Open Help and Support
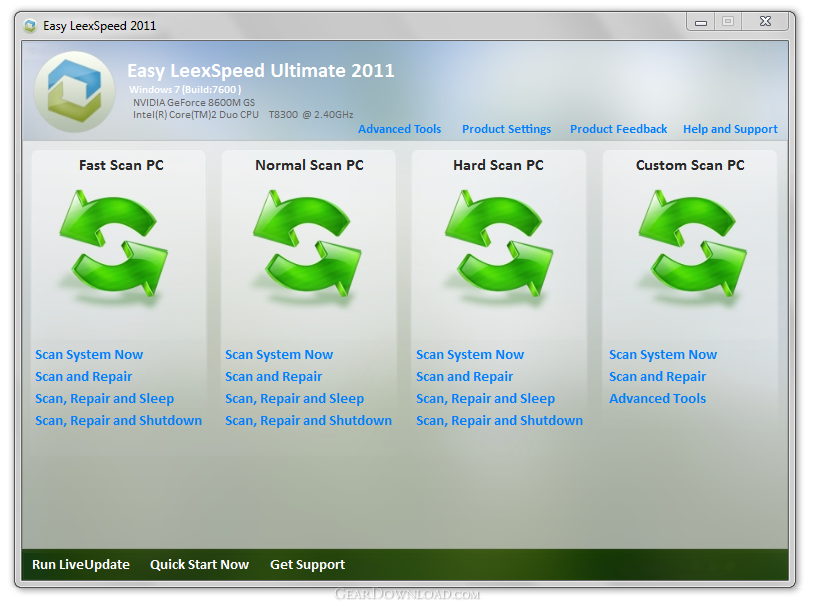 (x=730, y=129)
